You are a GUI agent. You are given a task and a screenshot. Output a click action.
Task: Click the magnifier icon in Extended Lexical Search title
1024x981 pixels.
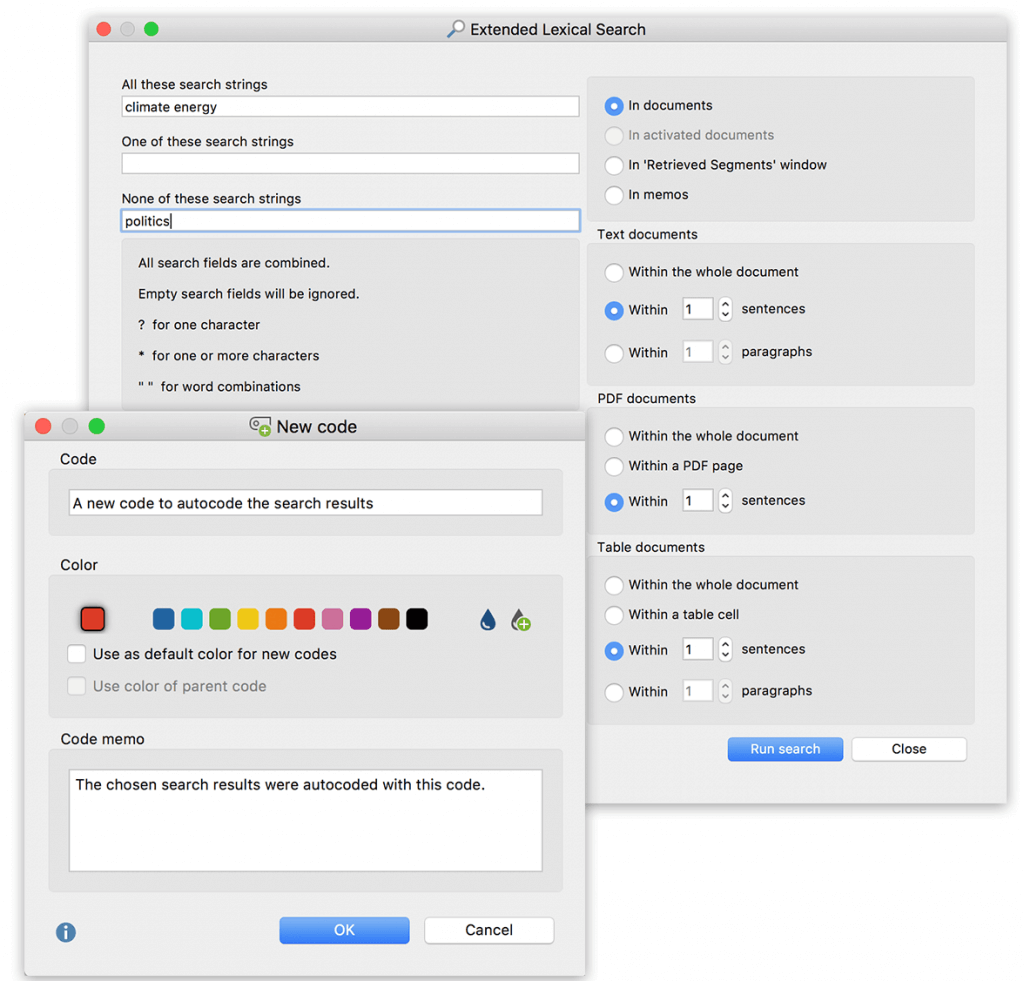456,29
